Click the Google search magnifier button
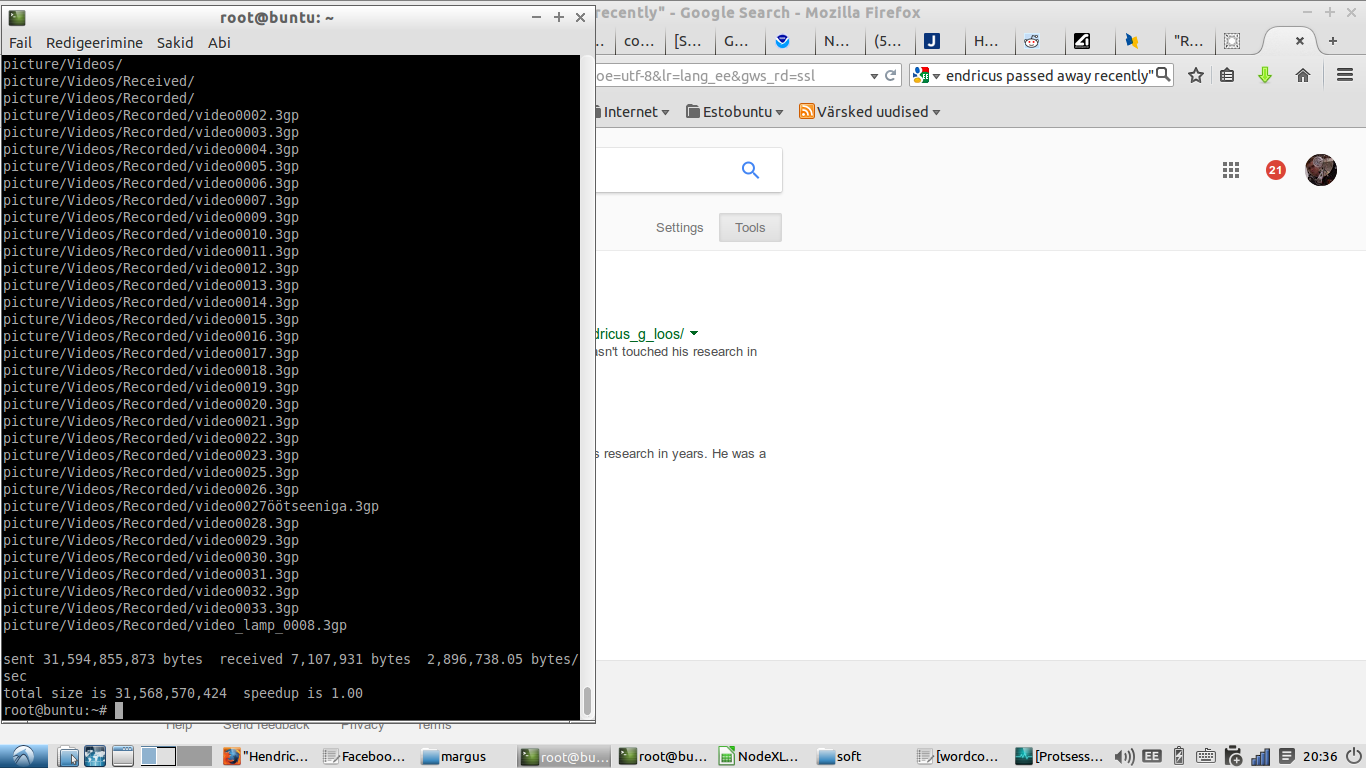Viewport: 1366px width, 768px height. click(x=750, y=170)
